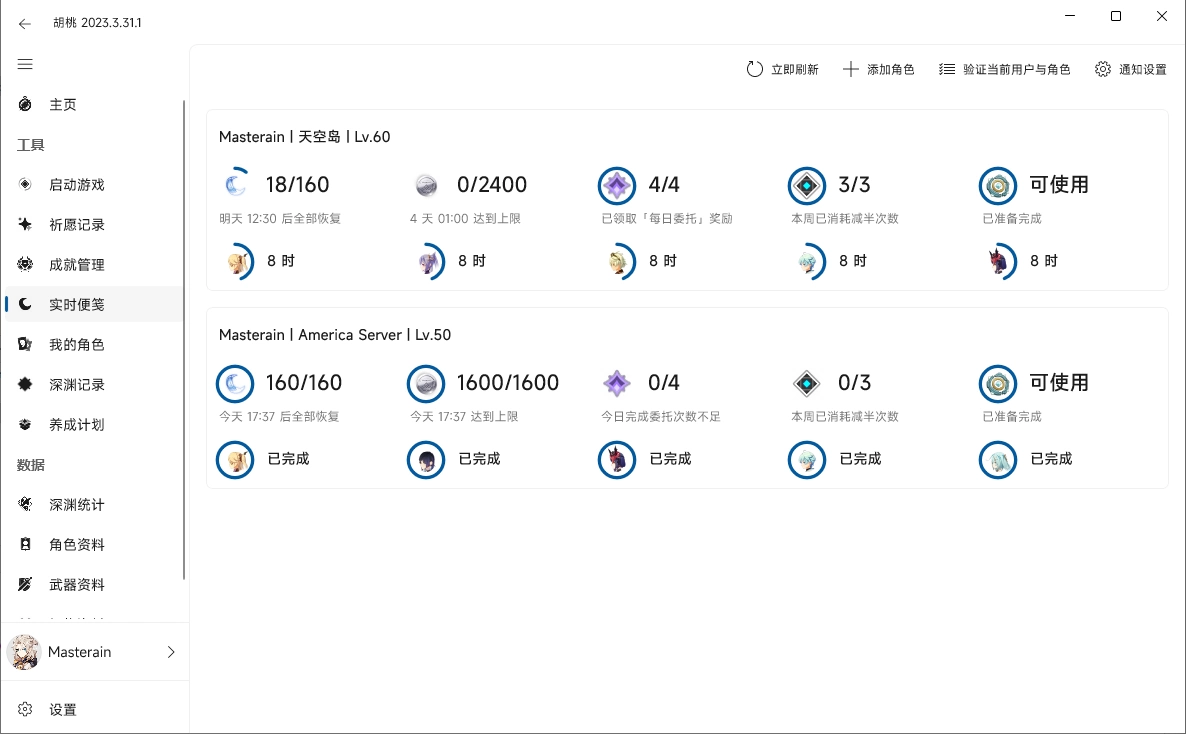This screenshot has width=1186, height=734.
Task: Click 立即刷新 to refresh now
Action: (x=783, y=69)
